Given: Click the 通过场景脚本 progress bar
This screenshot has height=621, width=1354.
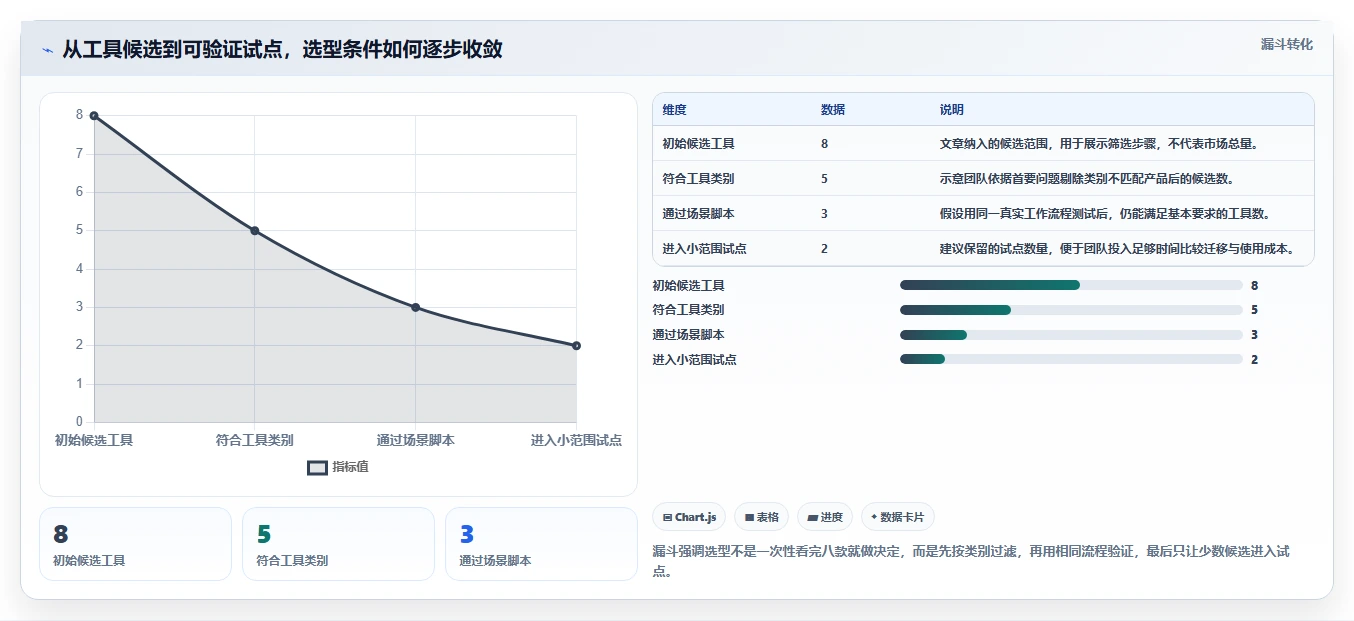Looking at the screenshot, I should click(1071, 335).
